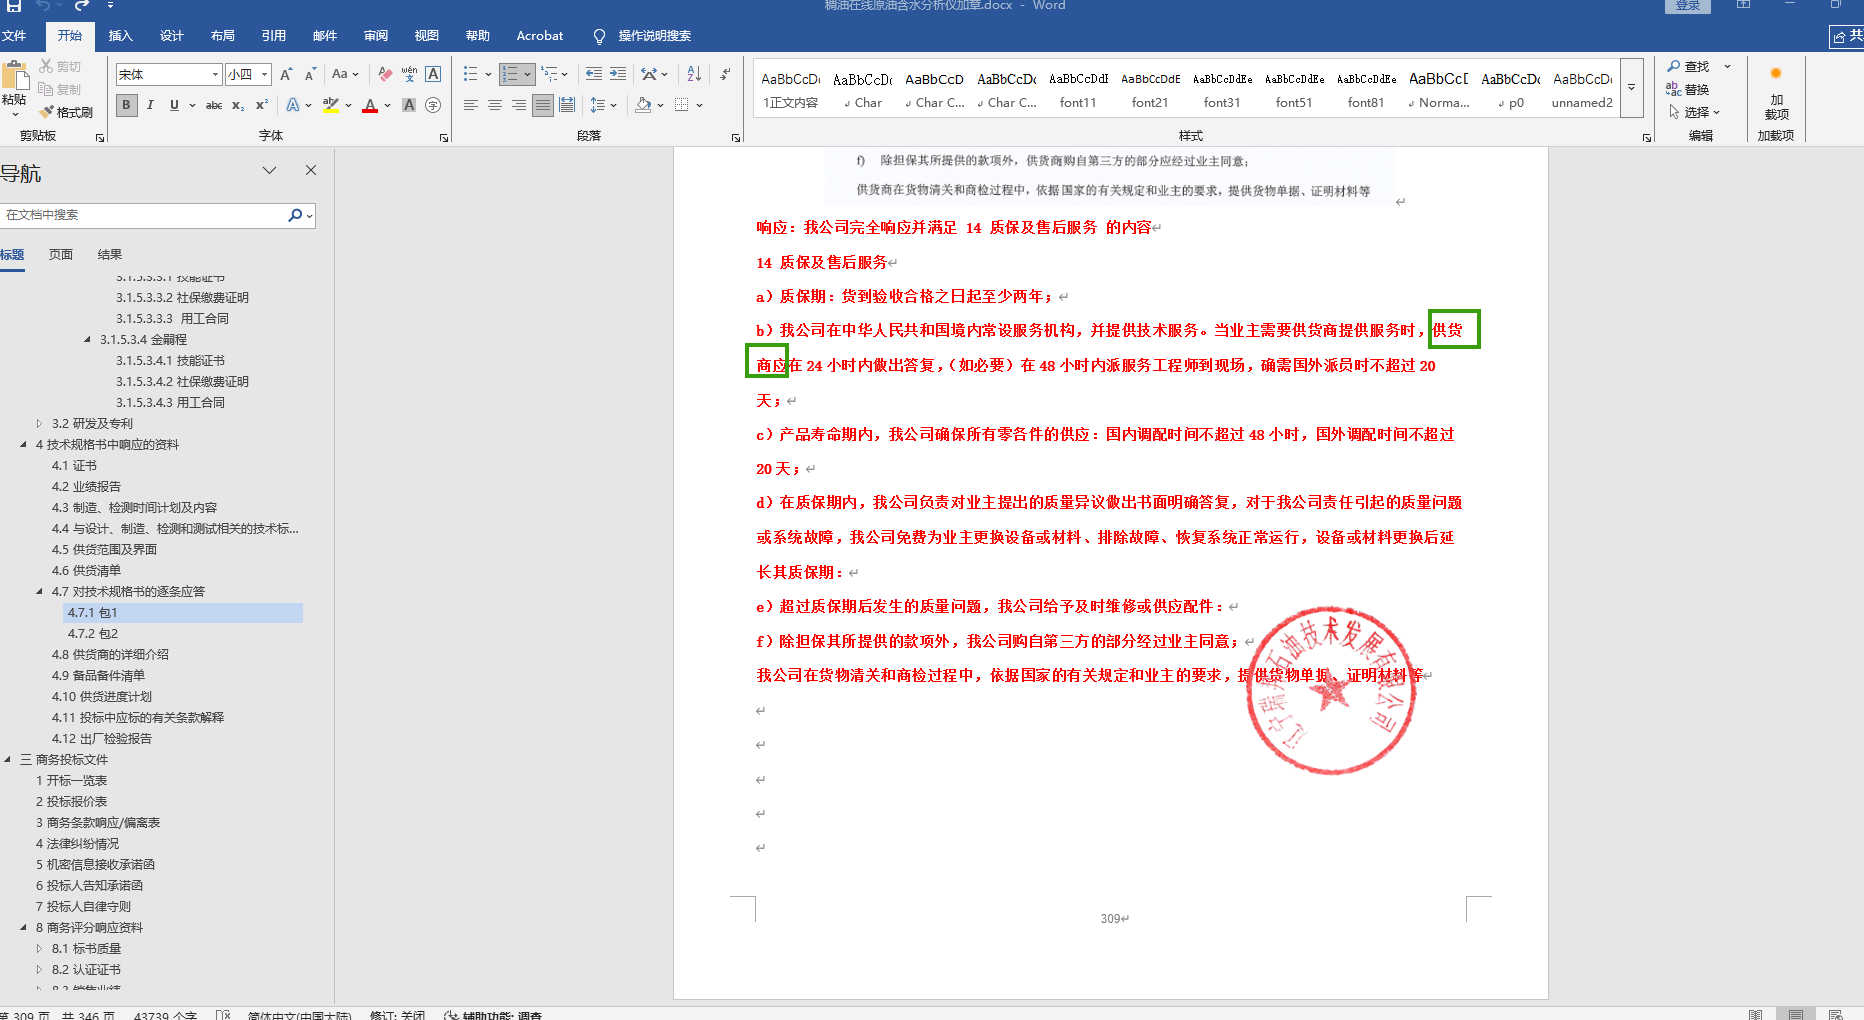Viewport: 1864px width, 1020px height.
Task: Open navigation pane options chevron
Action: pos(269,170)
